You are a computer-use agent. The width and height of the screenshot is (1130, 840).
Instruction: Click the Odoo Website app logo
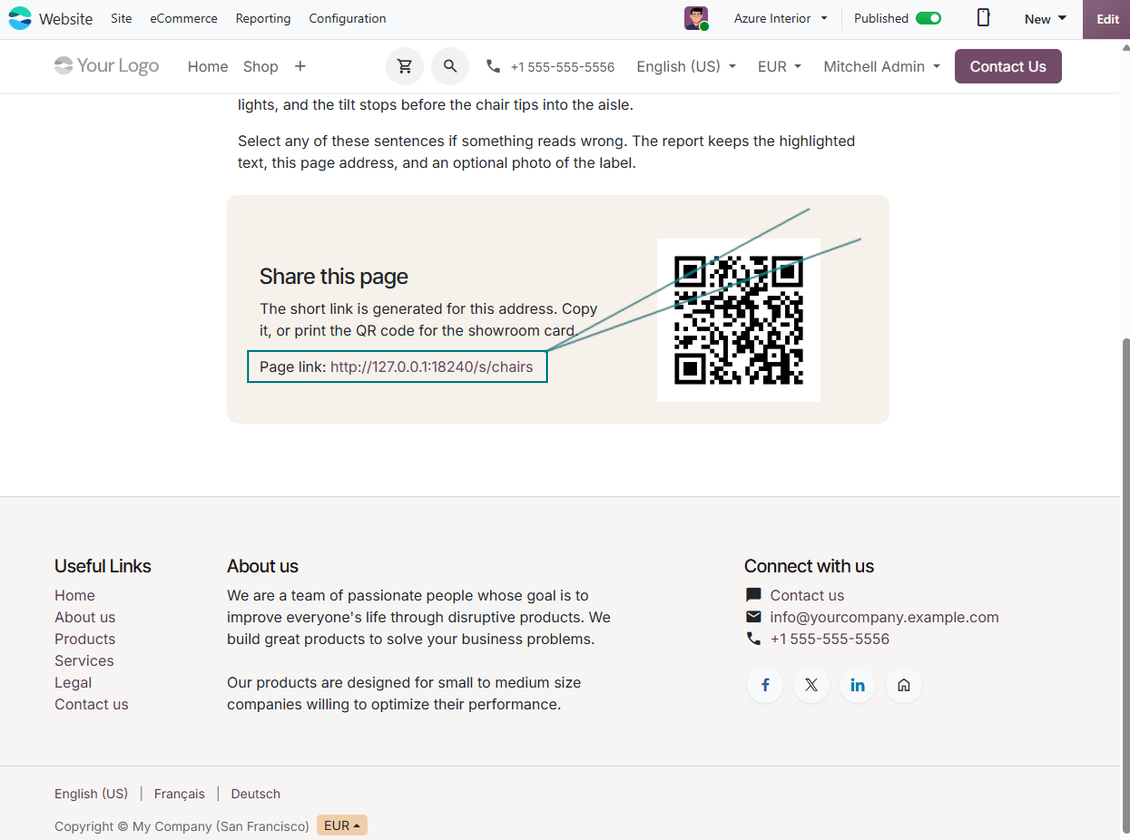tap(19, 18)
